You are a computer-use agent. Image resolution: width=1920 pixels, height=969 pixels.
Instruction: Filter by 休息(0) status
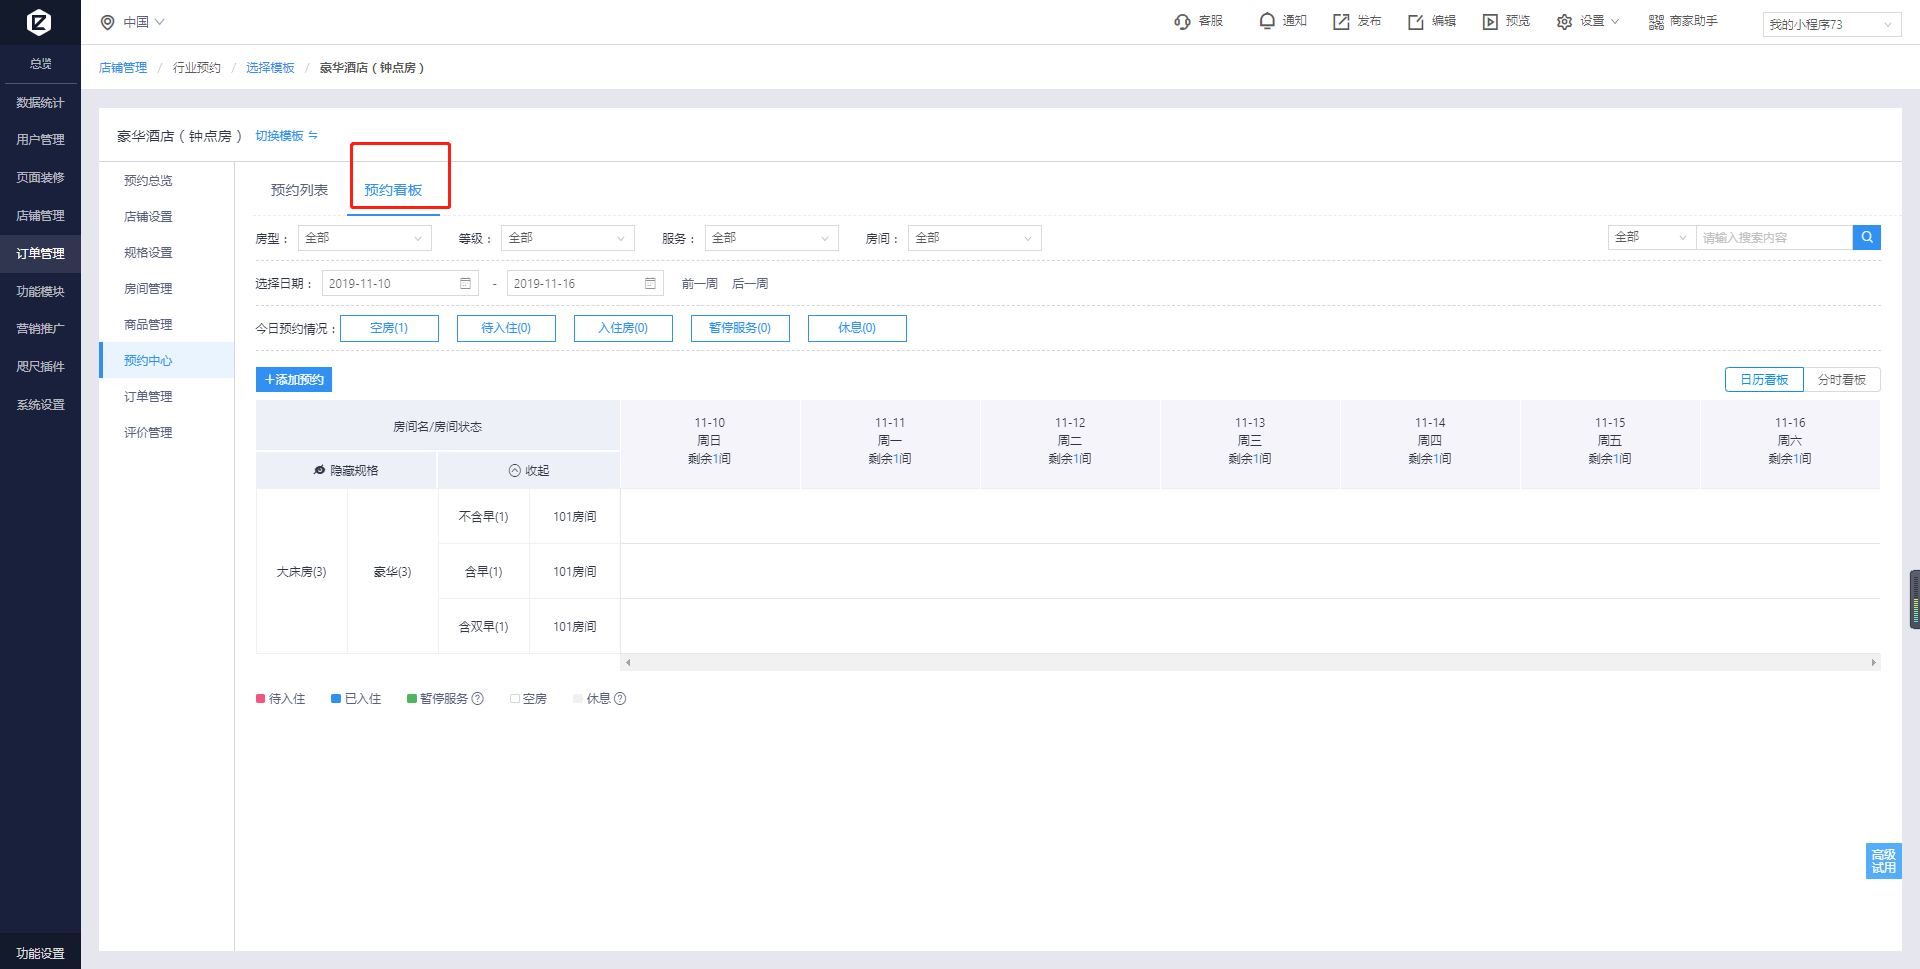(857, 328)
